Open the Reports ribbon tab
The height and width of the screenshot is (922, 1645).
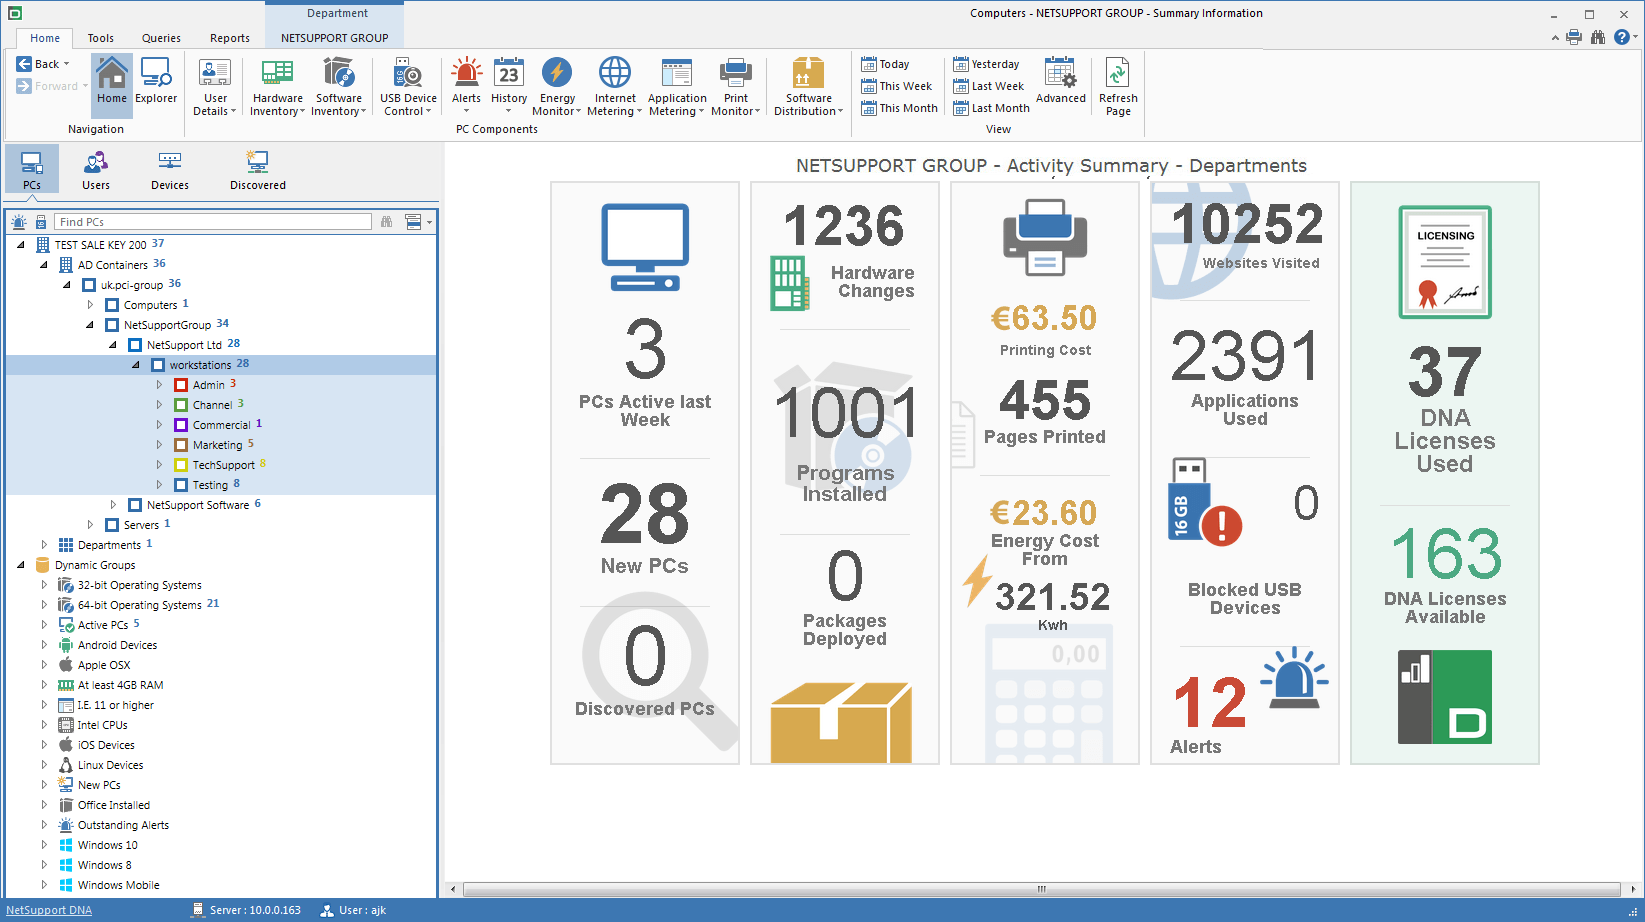click(230, 38)
